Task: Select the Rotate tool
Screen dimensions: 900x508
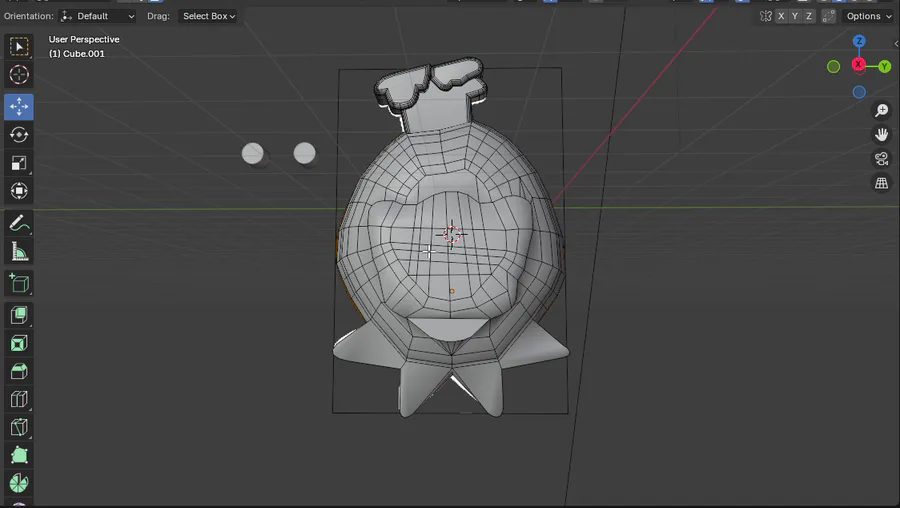Action: coord(19,135)
